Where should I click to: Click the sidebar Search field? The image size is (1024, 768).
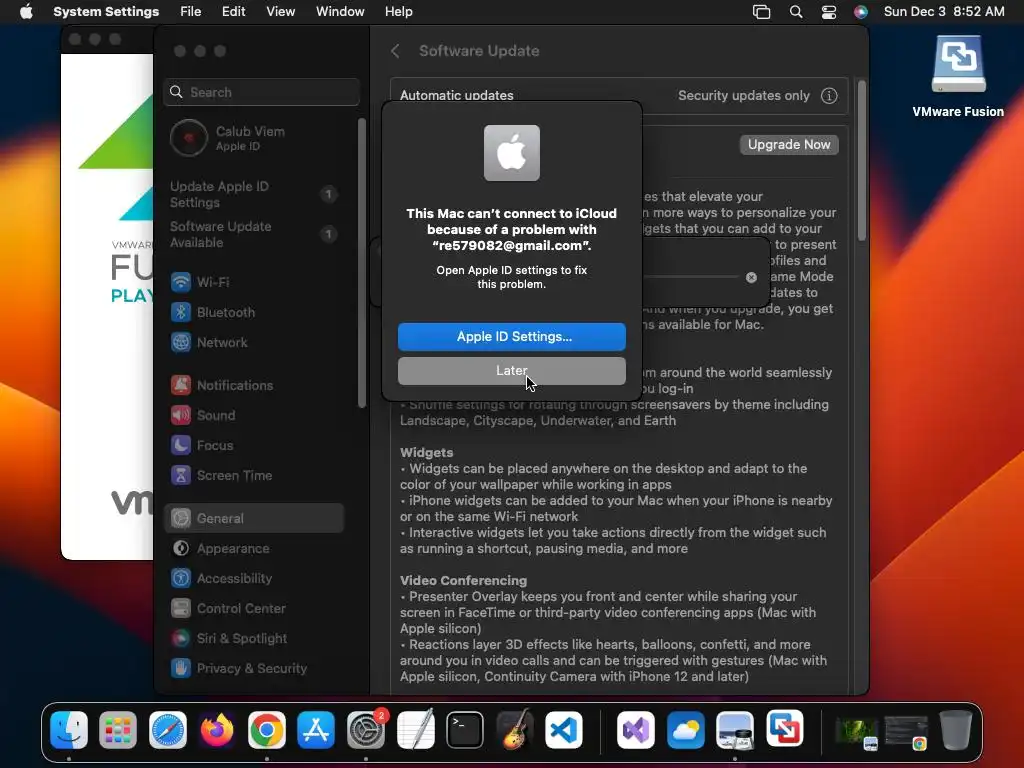261,92
